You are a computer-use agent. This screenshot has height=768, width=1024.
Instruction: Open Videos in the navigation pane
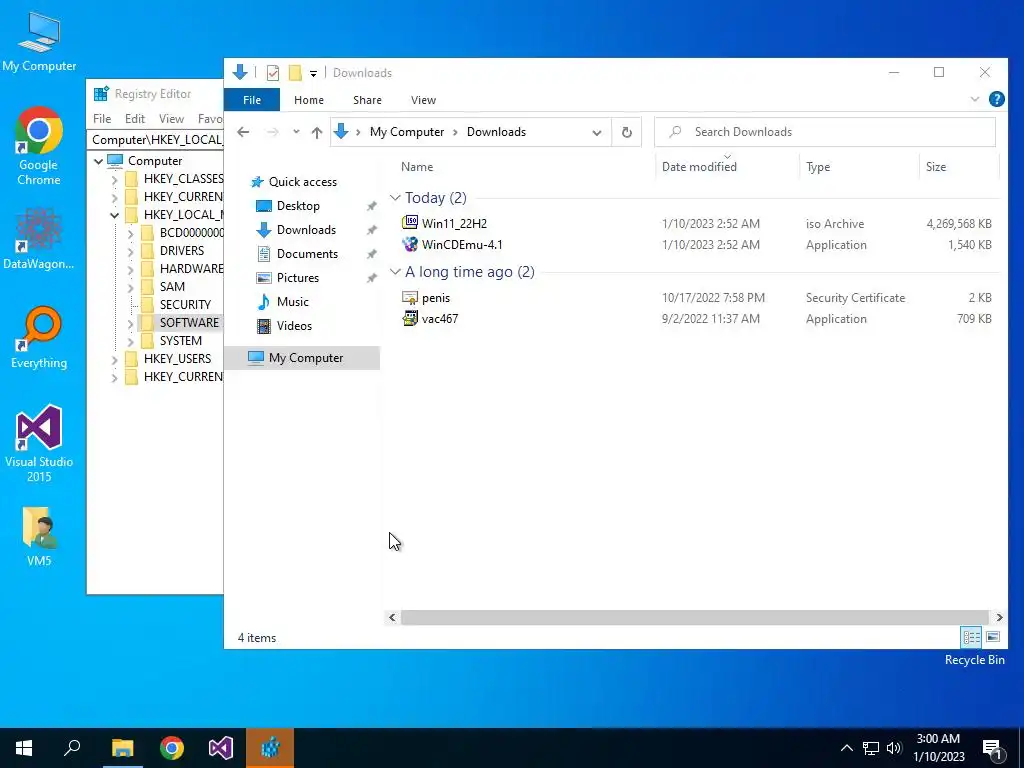pyautogui.click(x=294, y=325)
